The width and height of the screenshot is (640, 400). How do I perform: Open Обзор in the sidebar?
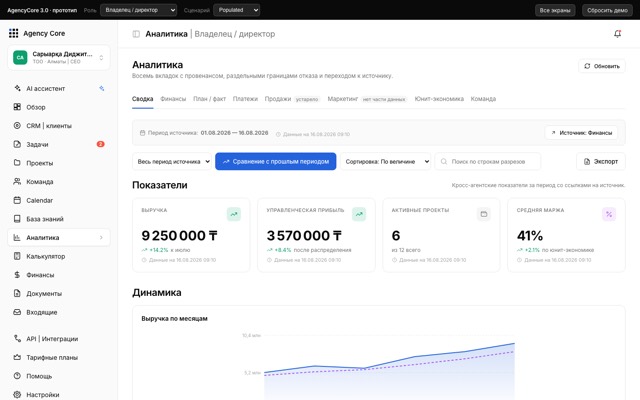(x=59, y=107)
